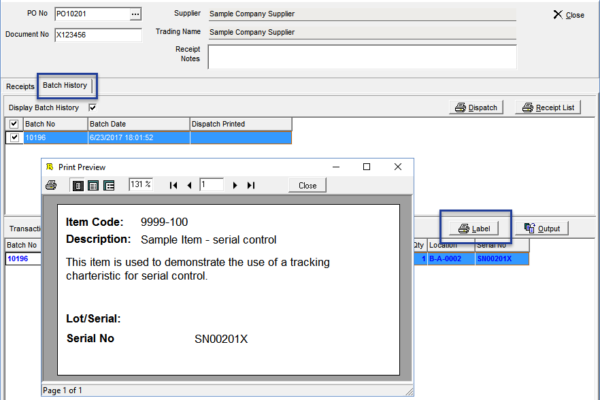Close the Print Preview window with X

[398, 167]
